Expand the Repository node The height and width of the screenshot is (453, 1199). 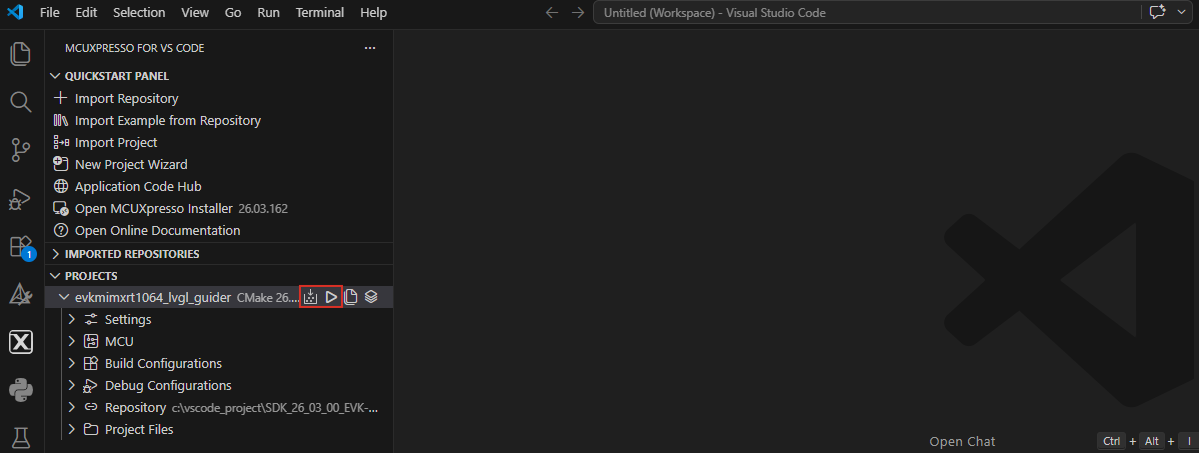(x=72, y=408)
